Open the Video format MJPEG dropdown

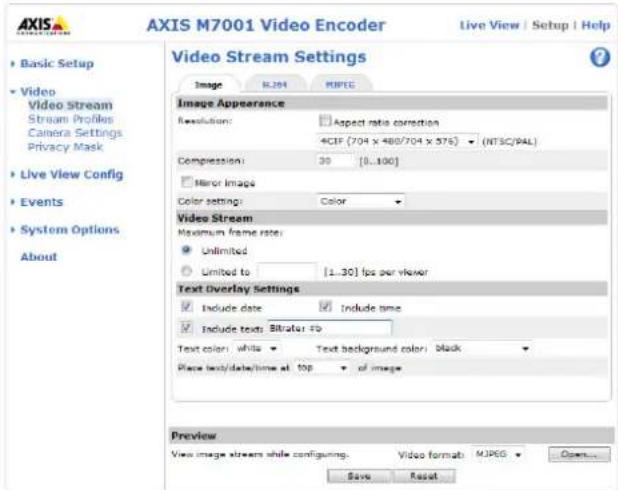coord(498,454)
